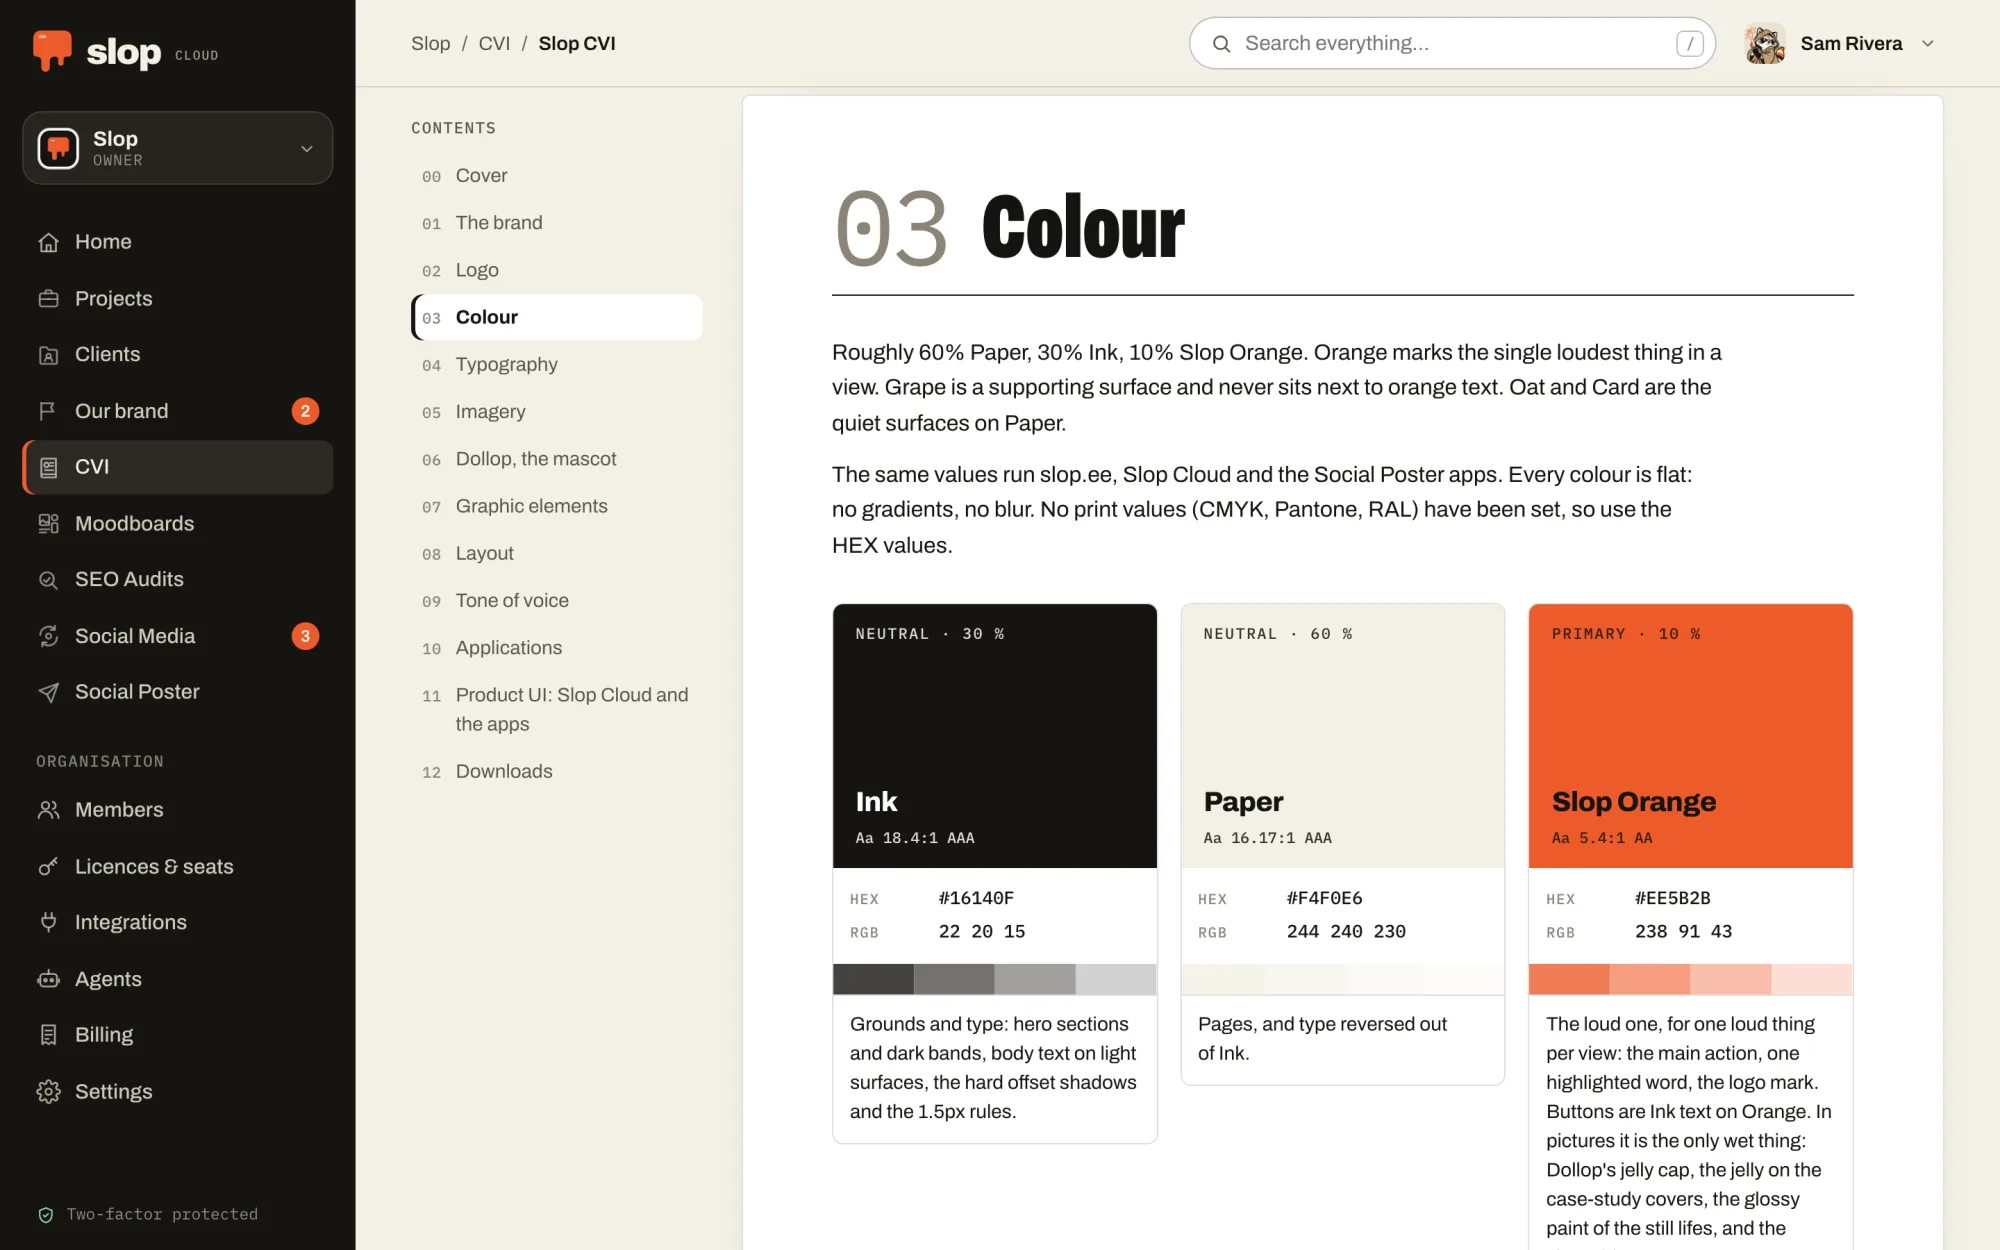Click the Agents robot icon
This screenshot has width=2000, height=1250.
(48, 979)
